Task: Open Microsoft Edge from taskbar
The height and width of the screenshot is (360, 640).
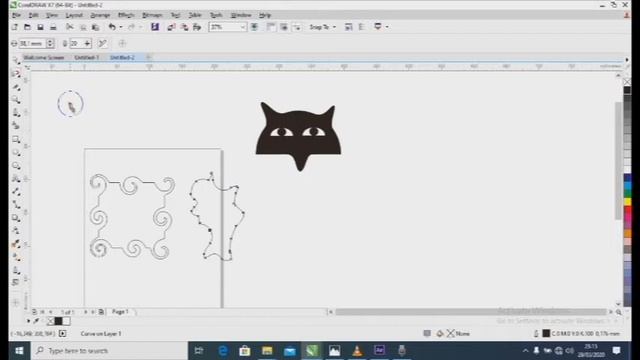Action: click(x=223, y=351)
